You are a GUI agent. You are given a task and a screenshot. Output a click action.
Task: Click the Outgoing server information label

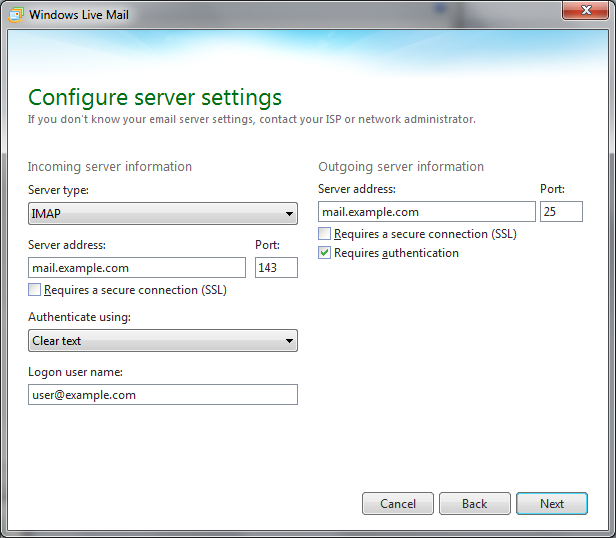[x=400, y=167]
